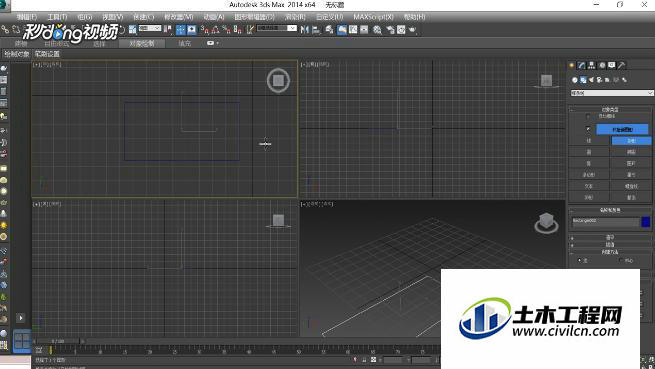Select the Systems category icon

click(x=624, y=79)
